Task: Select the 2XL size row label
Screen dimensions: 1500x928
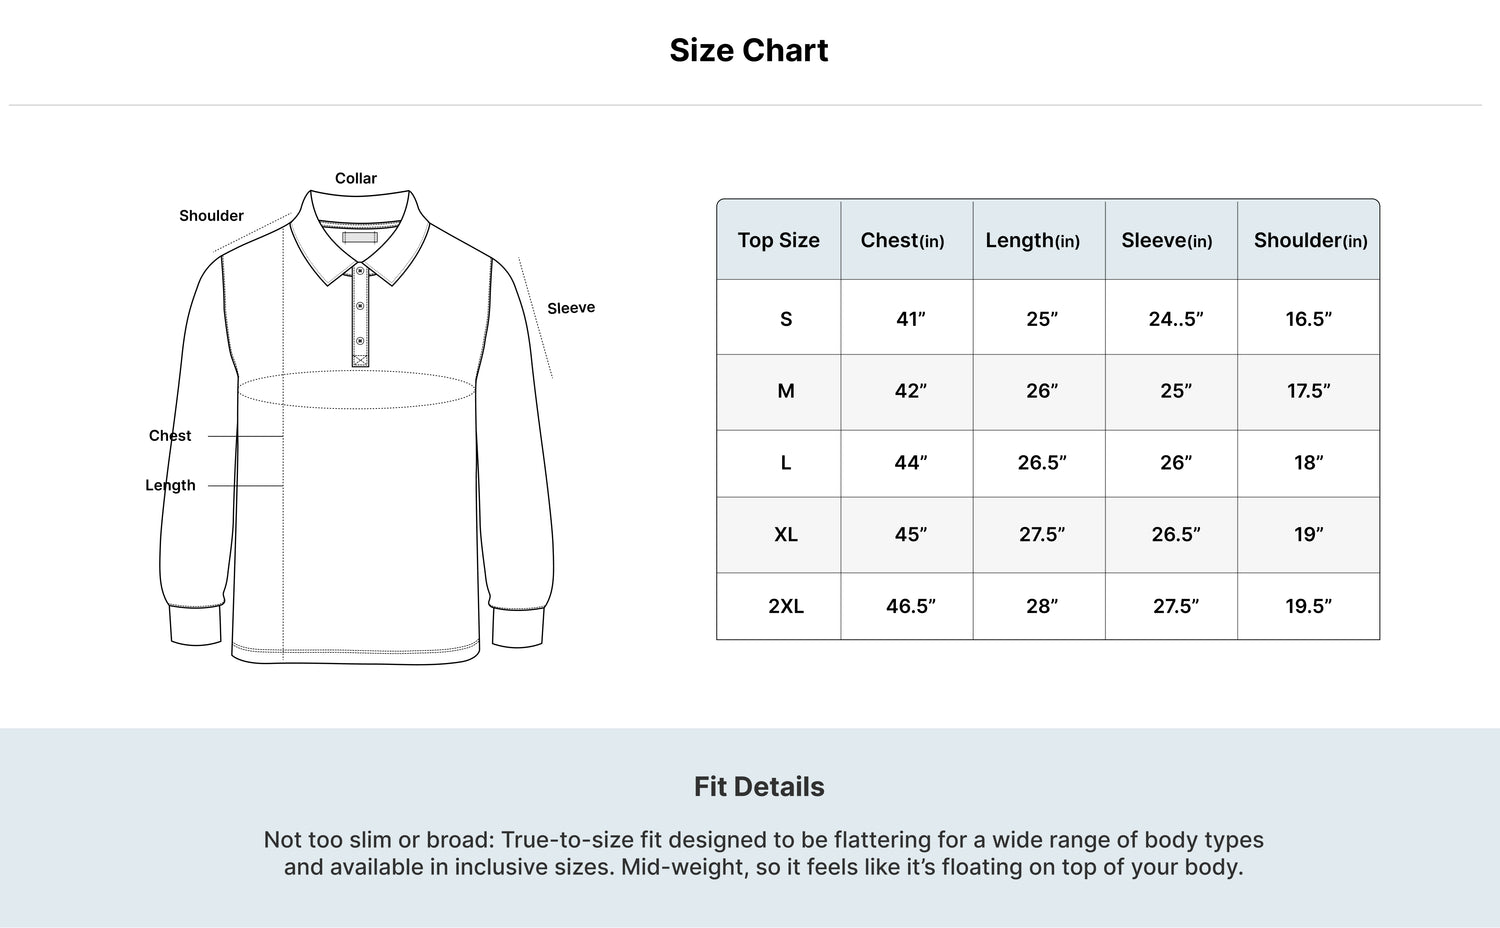Action: pyautogui.click(x=786, y=606)
